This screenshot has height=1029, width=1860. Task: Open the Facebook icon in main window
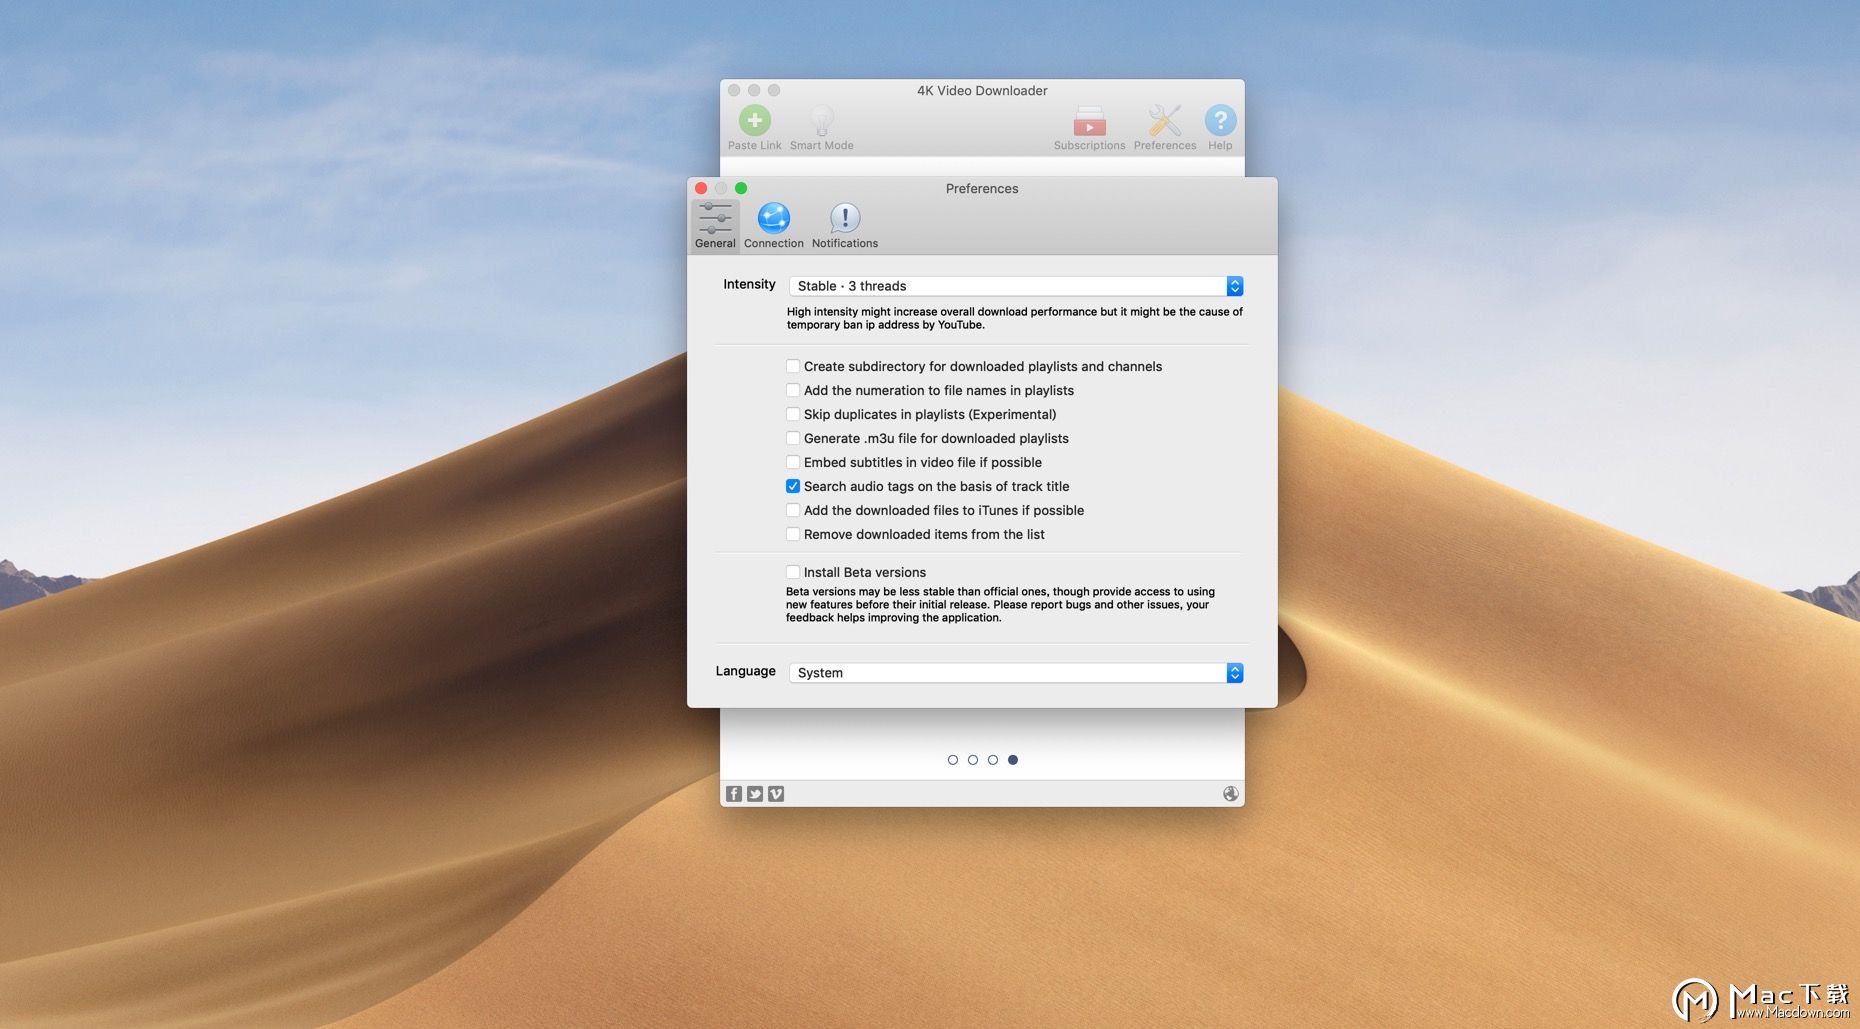coord(734,794)
